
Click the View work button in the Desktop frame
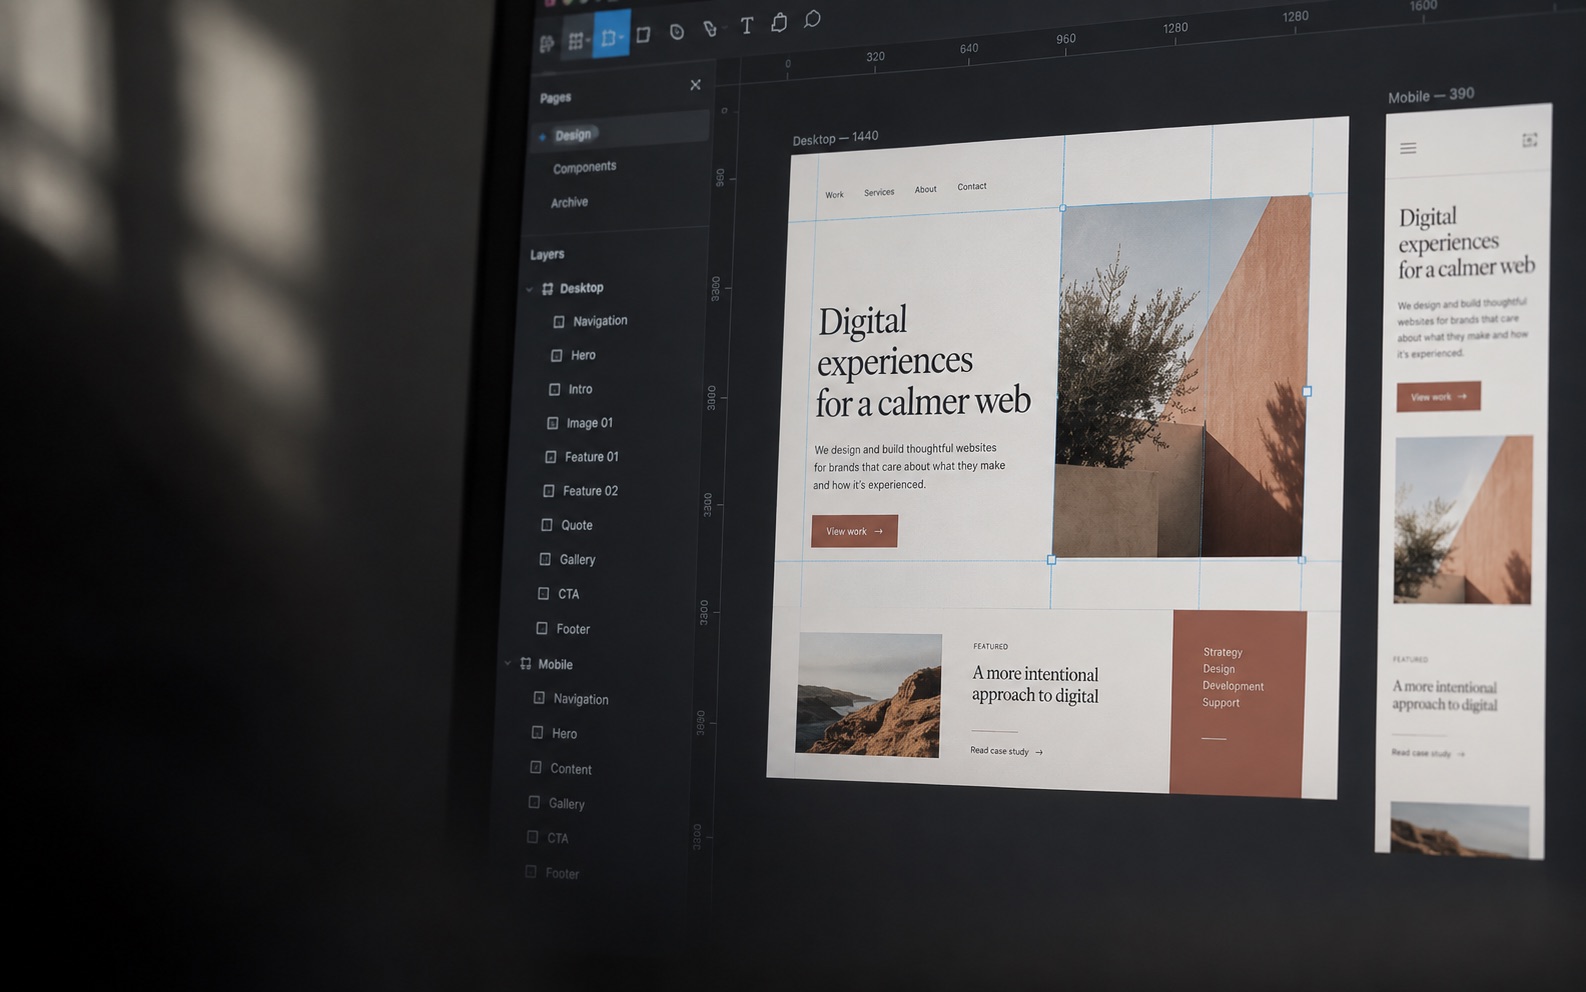[854, 531]
